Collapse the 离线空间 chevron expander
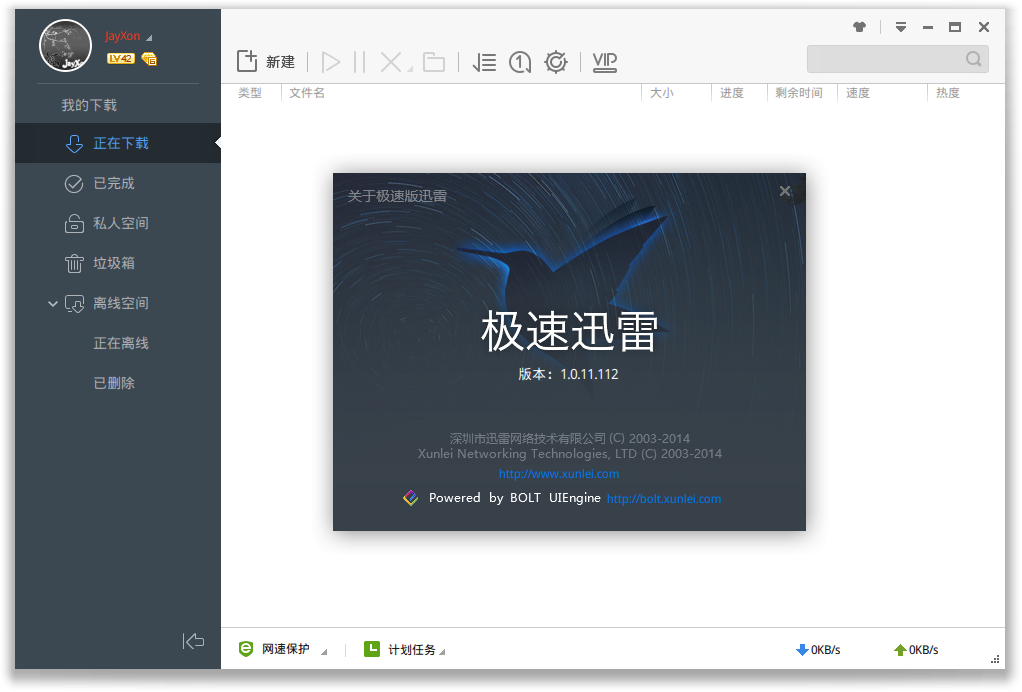 point(53,304)
